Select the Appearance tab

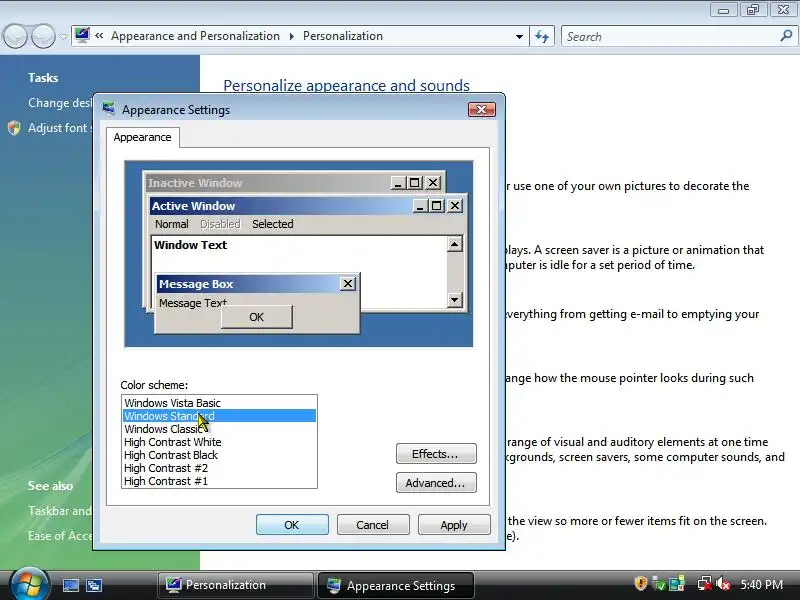pyautogui.click(x=142, y=137)
